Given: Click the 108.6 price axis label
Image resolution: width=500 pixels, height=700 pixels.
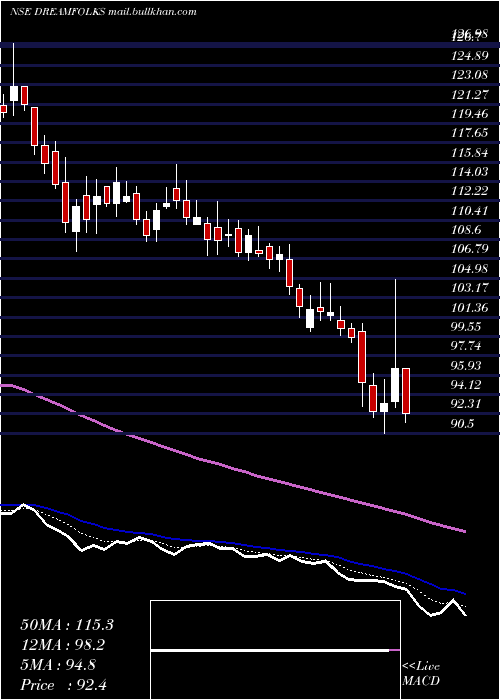Looking at the screenshot, I should (x=467, y=230).
